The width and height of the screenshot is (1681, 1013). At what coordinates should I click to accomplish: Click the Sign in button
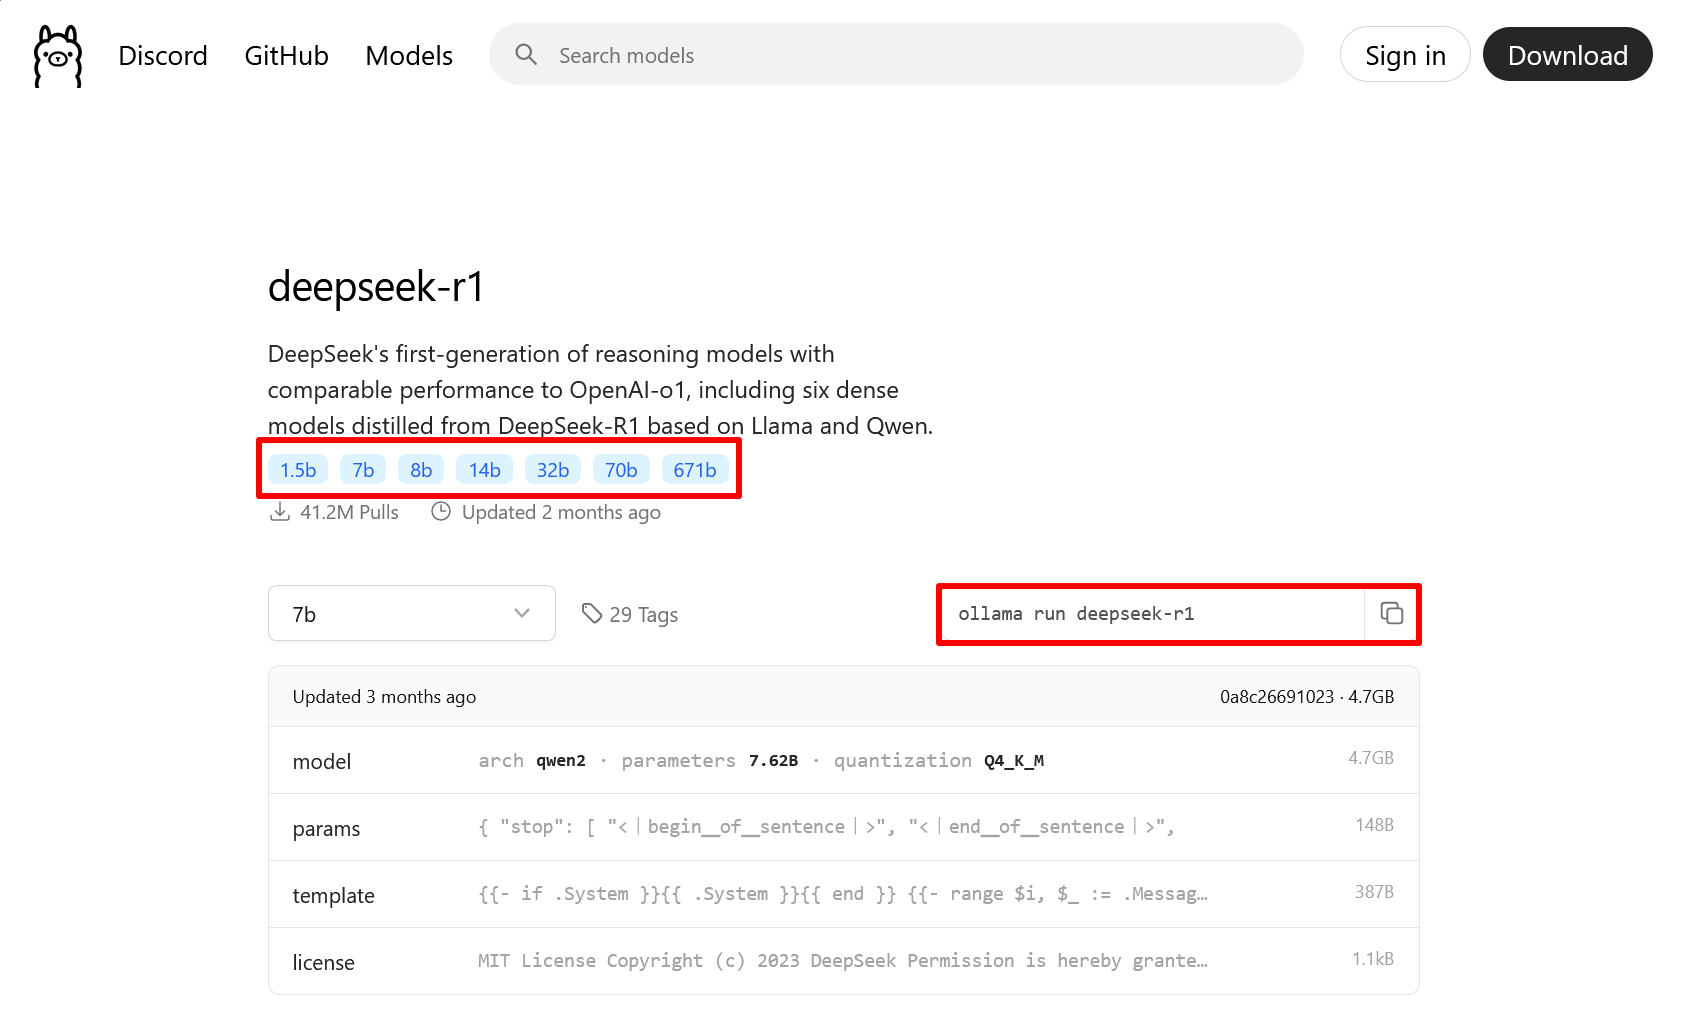[1405, 54]
